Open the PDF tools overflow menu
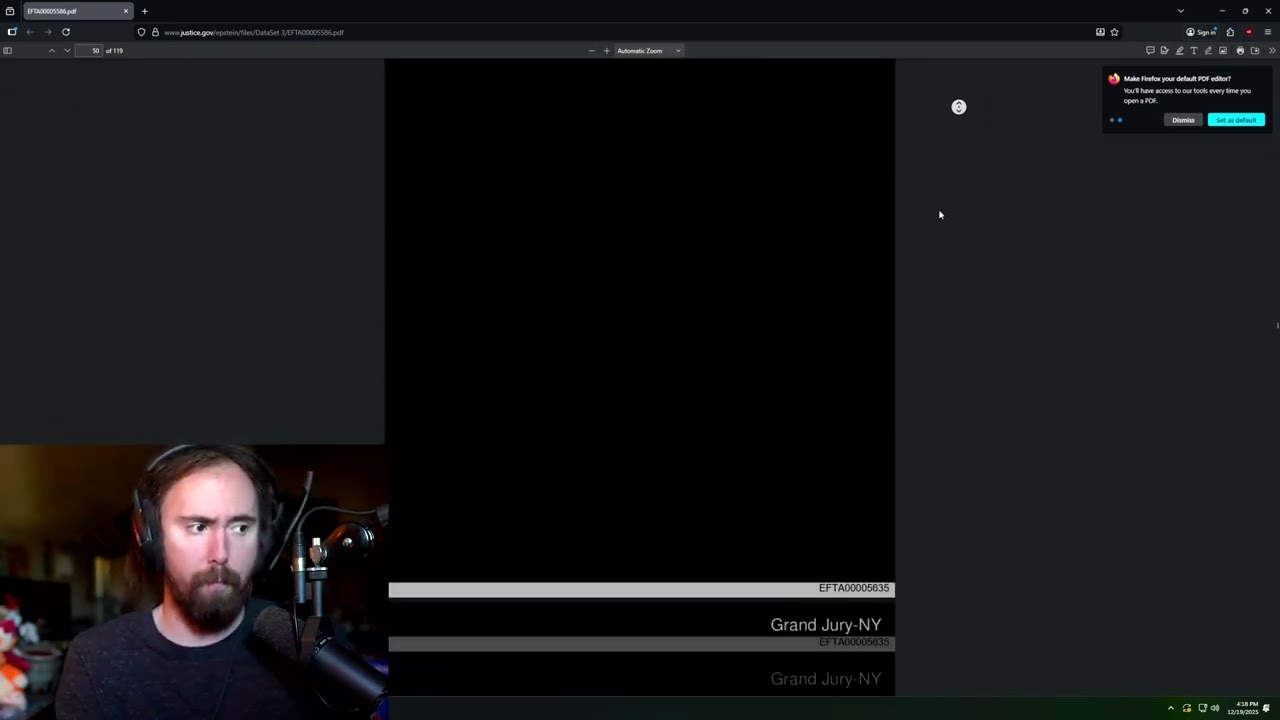This screenshot has width=1280, height=720. tap(1272, 50)
